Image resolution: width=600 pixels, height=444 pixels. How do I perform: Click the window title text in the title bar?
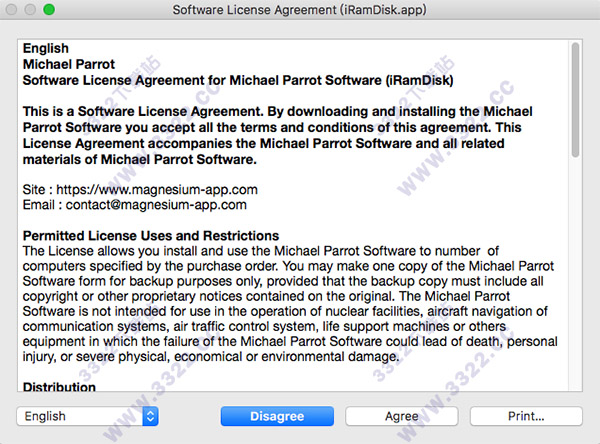pyautogui.click(x=299, y=10)
